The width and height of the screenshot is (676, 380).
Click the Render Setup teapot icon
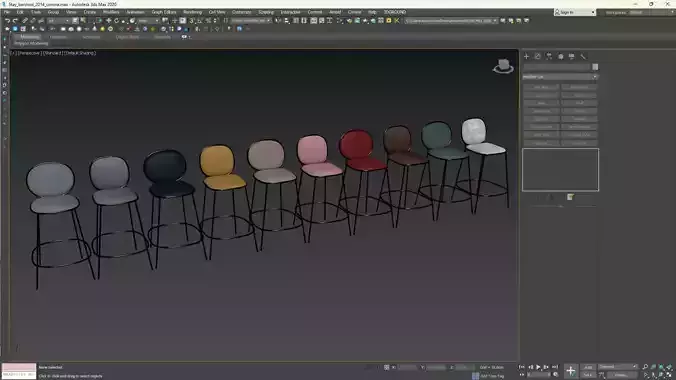point(349,20)
